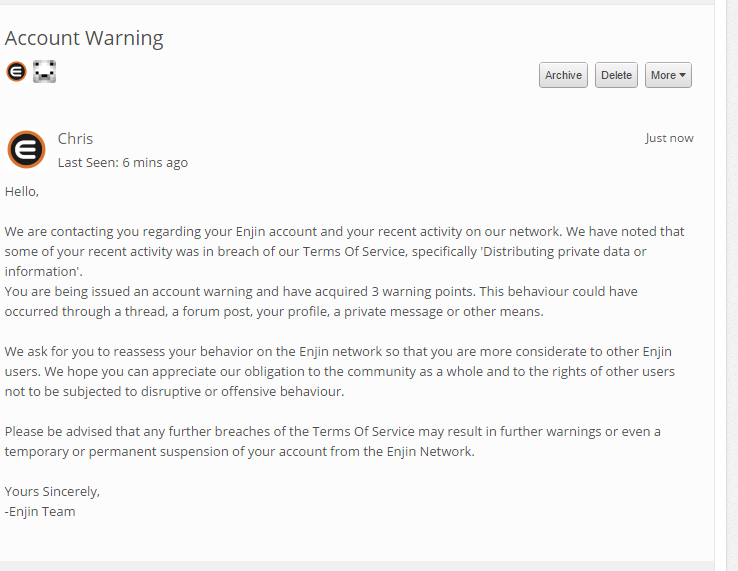Open Chris's large Enjin logo avatar
This screenshot has height=571, width=738.
pos(26,150)
